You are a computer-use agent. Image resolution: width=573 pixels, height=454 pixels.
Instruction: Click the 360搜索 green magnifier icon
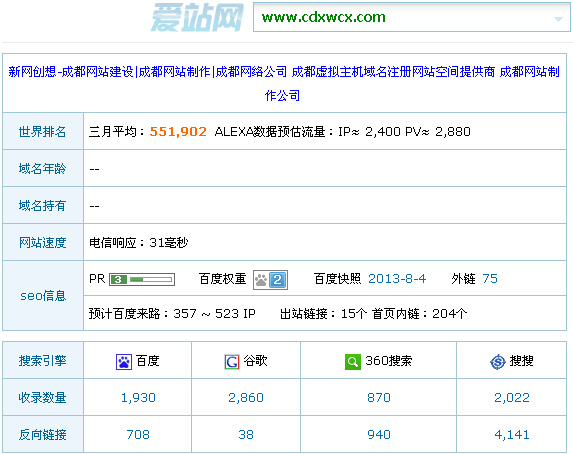click(353, 362)
